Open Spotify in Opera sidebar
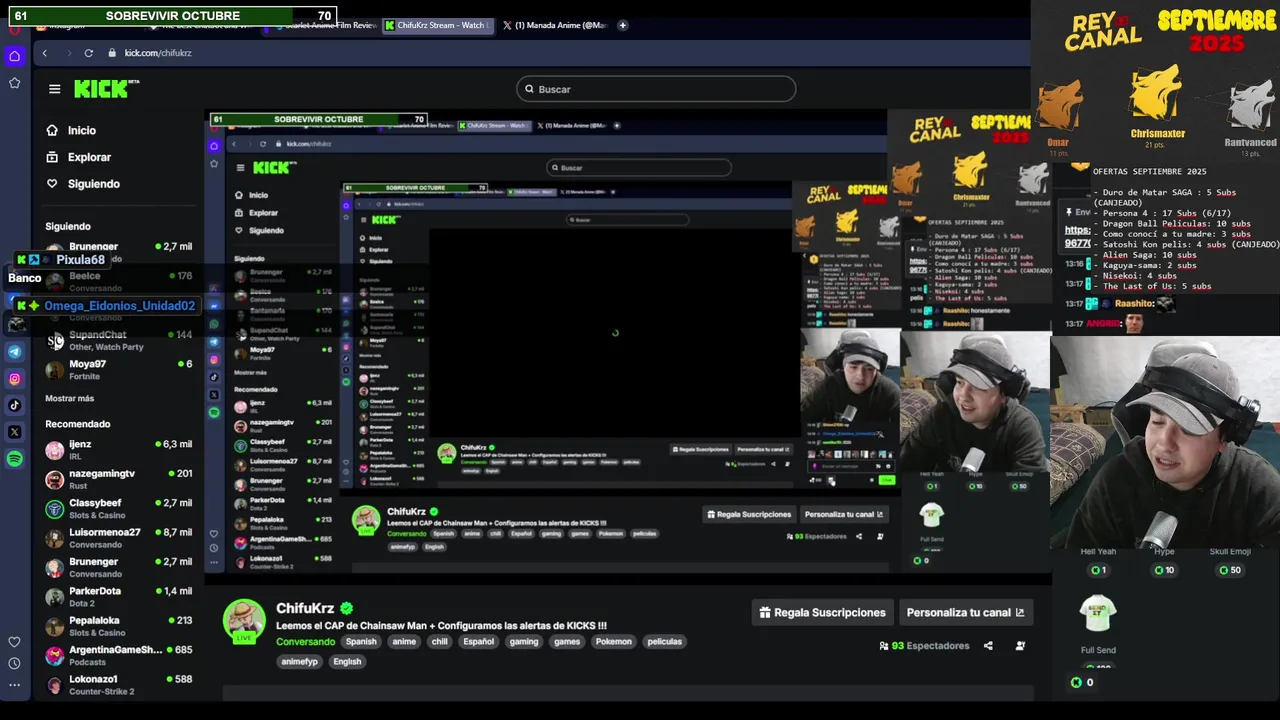 click(14, 459)
